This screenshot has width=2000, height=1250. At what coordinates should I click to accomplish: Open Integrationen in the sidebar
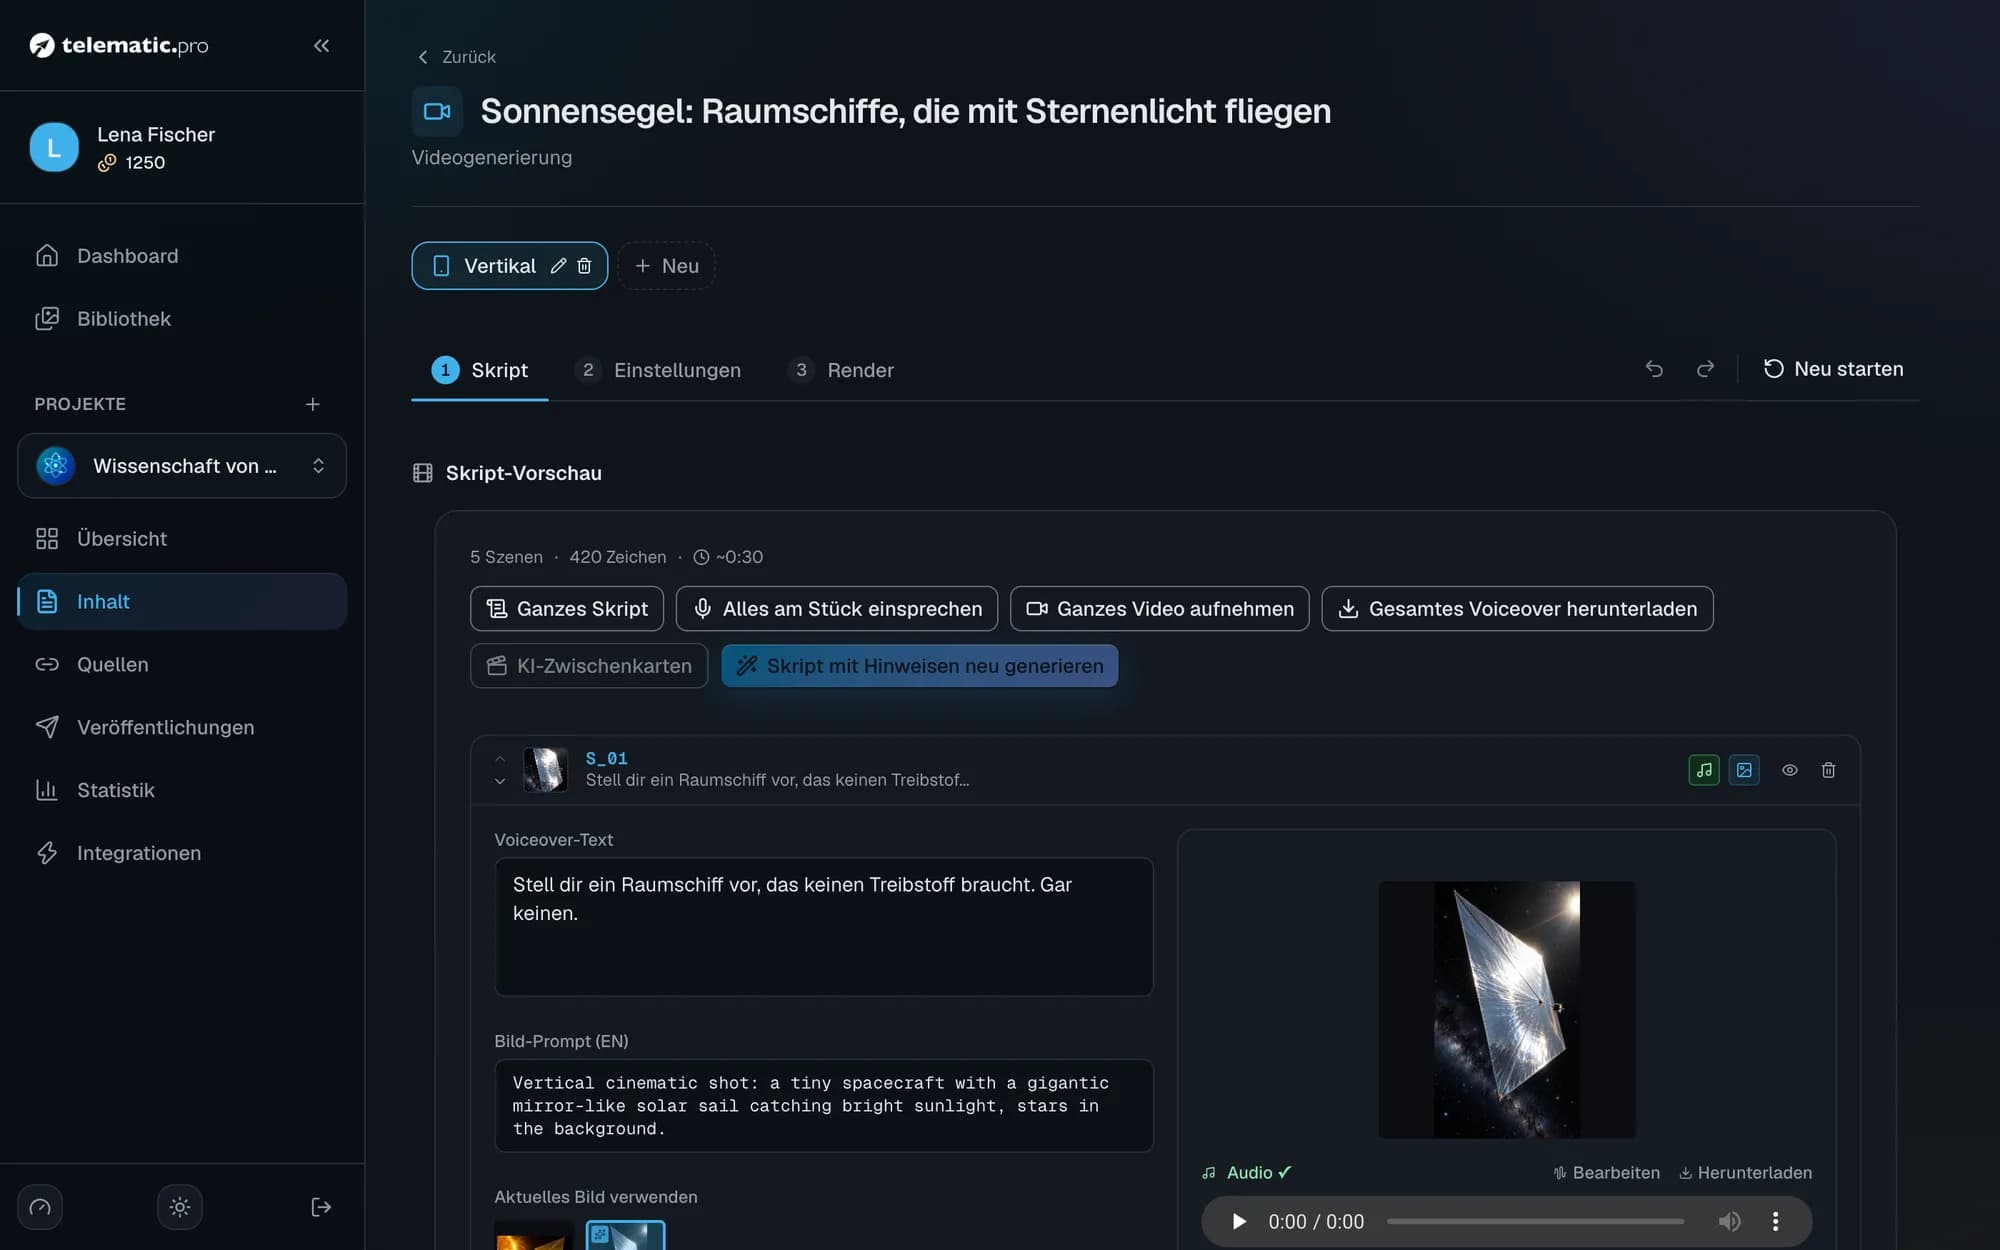pyautogui.click(x=182, y=854)
